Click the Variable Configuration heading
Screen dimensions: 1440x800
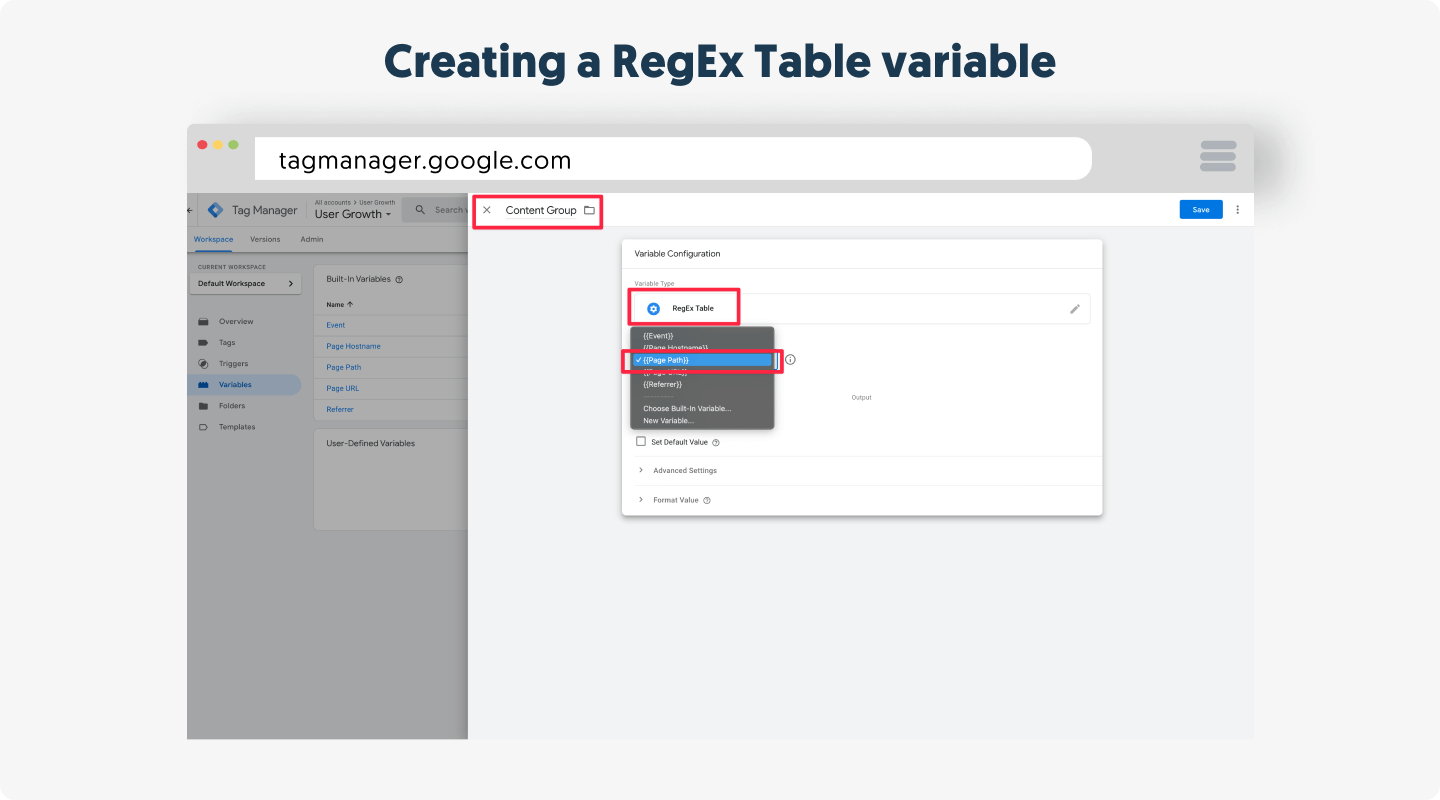[x=677, y=254]
